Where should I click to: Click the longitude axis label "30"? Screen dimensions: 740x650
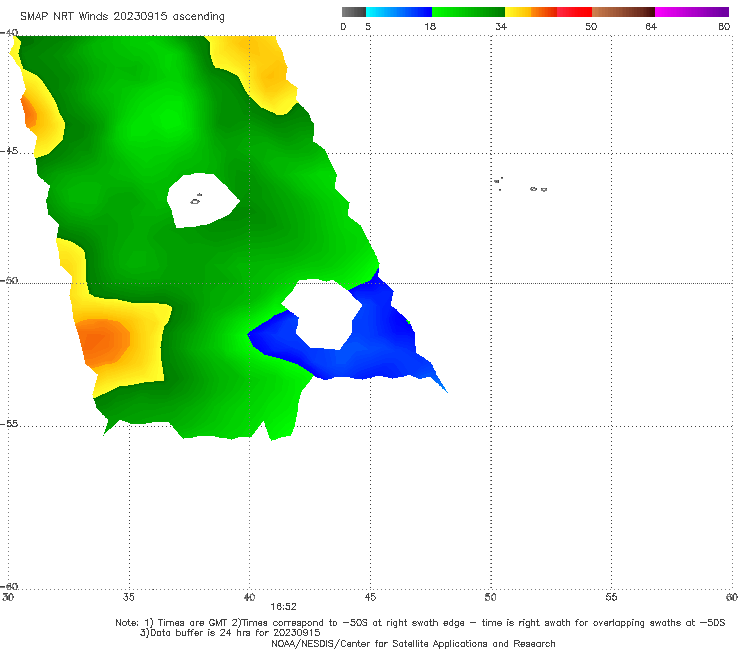pyautogui.click(x=8, y=597)
